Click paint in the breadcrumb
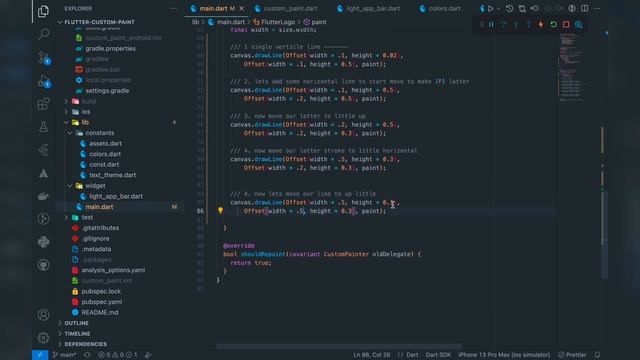This screenshot has width=640, height=360. pyautogui.click(x=318, y=22)
